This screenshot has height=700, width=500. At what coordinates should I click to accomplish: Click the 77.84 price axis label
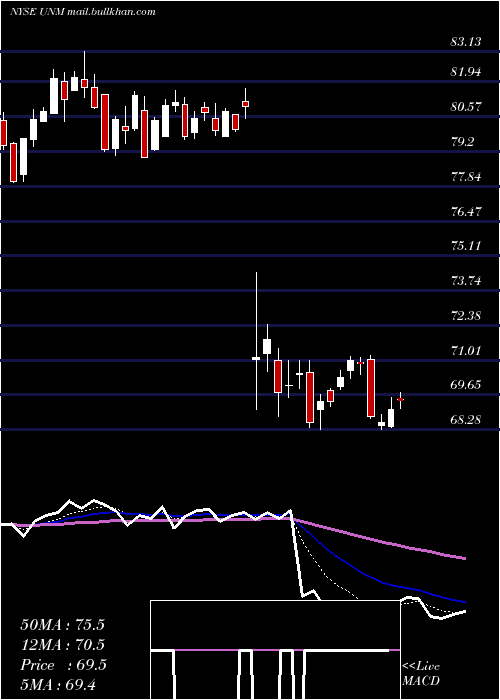pos(466,176)
